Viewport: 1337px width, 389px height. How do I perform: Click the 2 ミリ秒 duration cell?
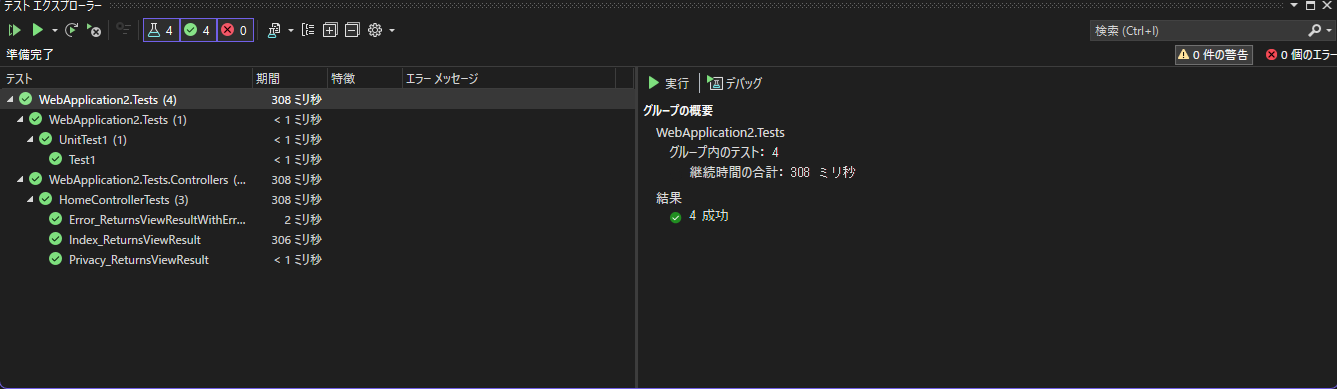click(302, 219)
